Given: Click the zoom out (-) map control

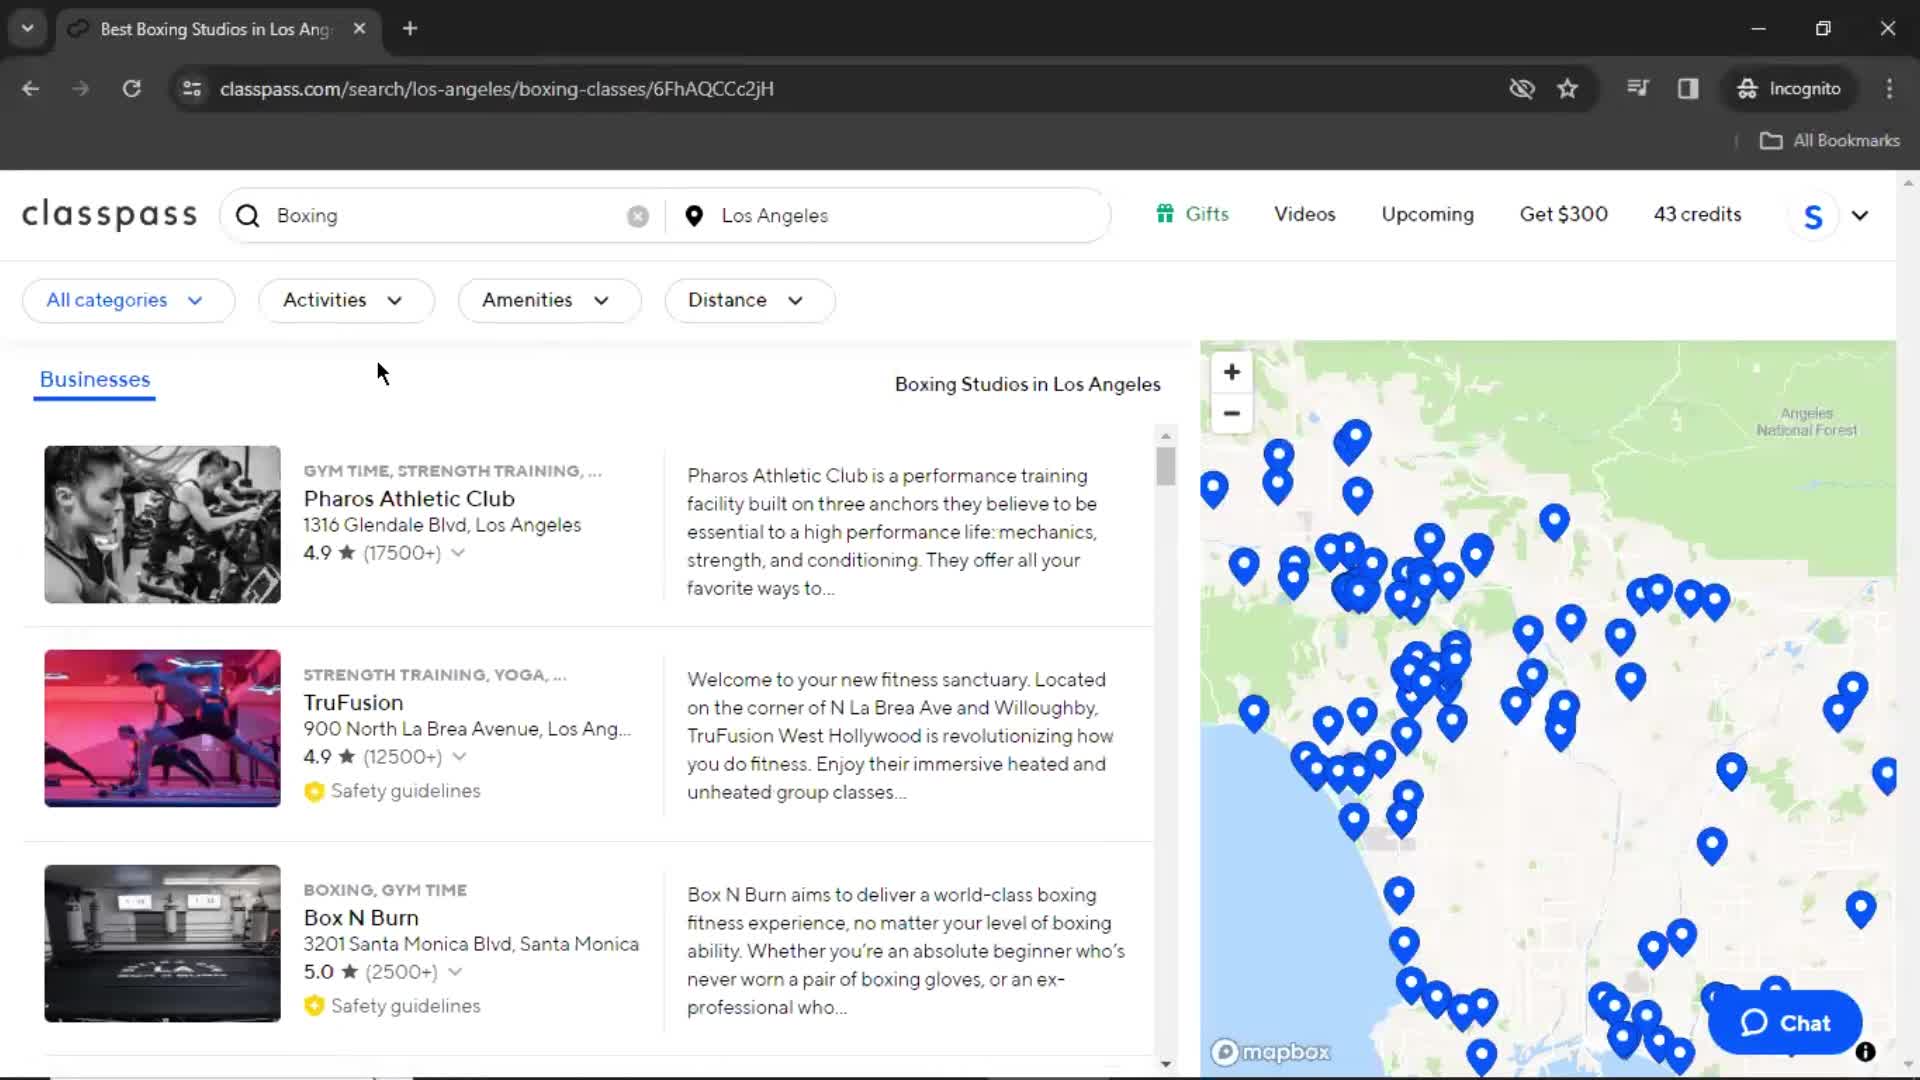Looking at the screenshot, I should (x=1232, y=413).
